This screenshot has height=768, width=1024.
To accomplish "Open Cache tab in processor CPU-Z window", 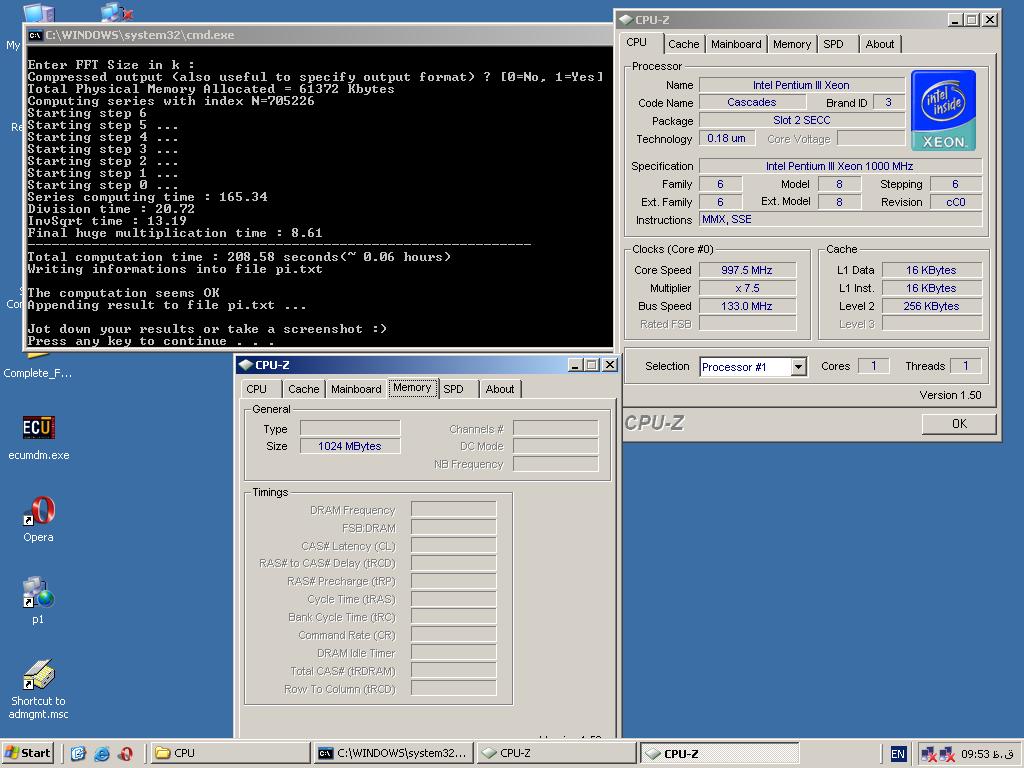I will point(683,44).
